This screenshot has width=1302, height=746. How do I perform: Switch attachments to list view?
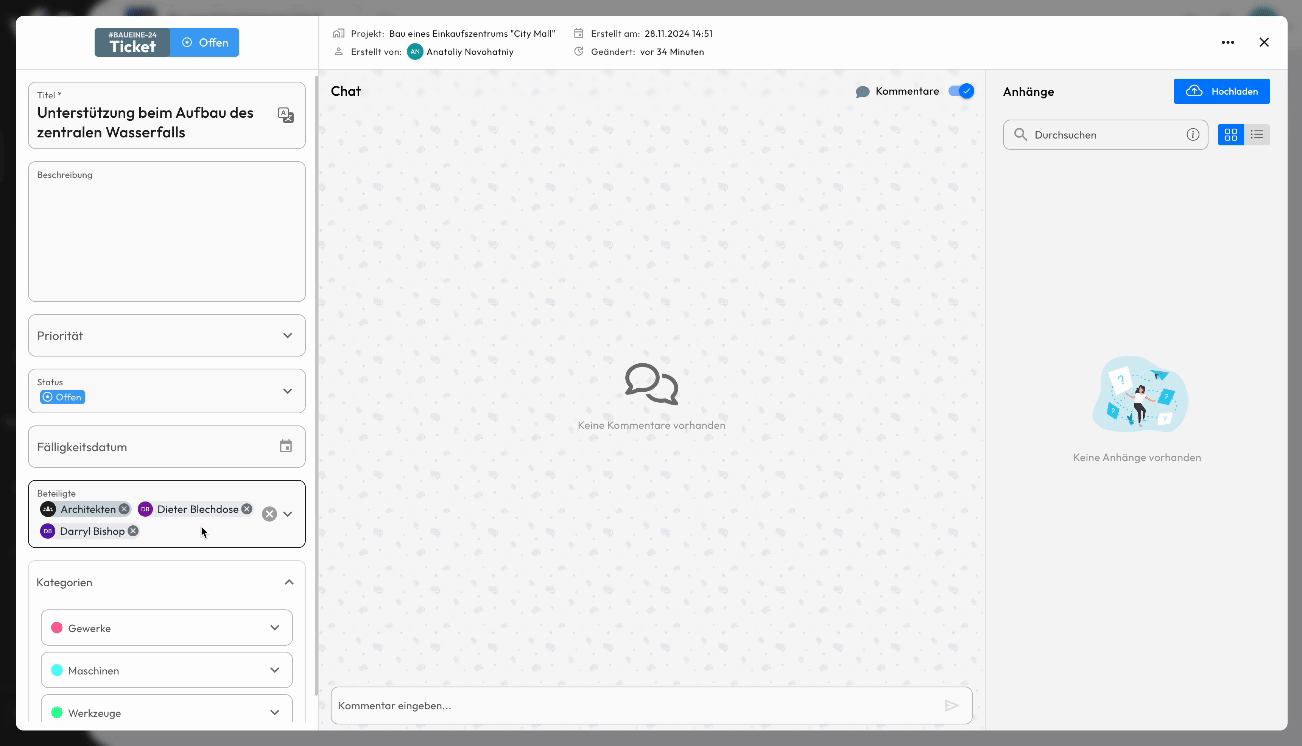pos(1257,135)
